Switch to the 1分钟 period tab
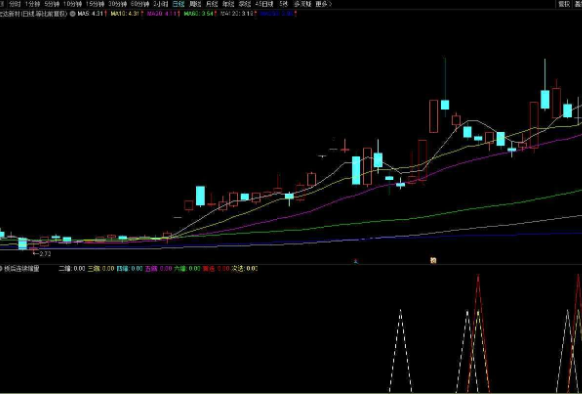582x394 pixels. [32, 4]
